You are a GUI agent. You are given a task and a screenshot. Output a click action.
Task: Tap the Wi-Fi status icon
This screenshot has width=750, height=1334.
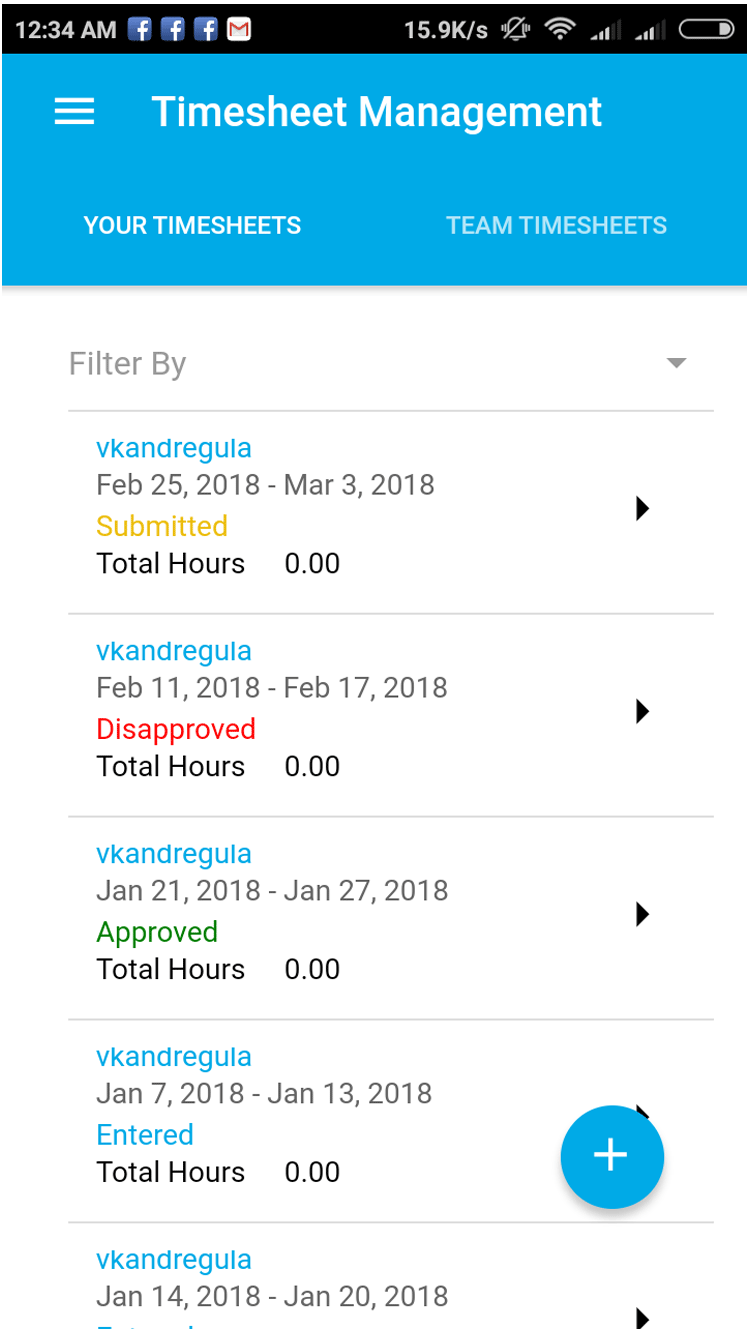click(x=560, y=30)
